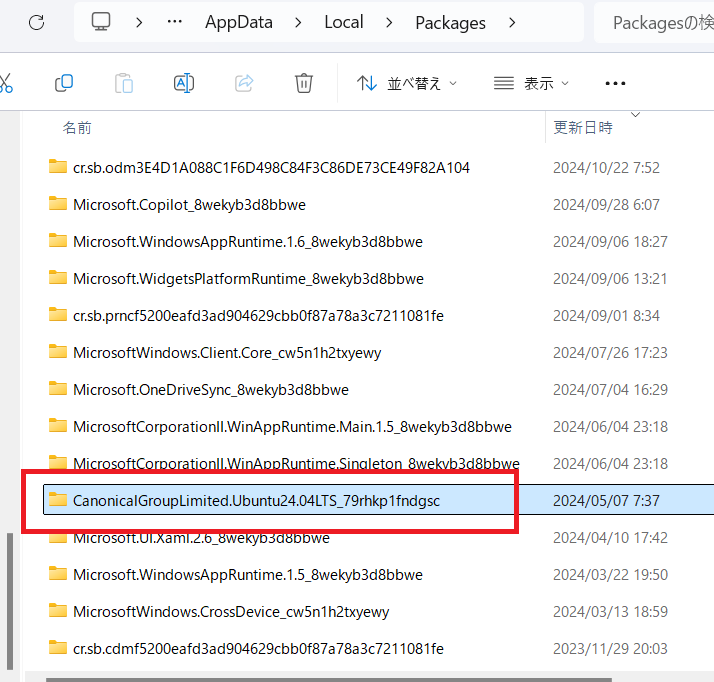Expand the chevron after AppData
This screenshot has width=714, height=682.
coord(298,22)
